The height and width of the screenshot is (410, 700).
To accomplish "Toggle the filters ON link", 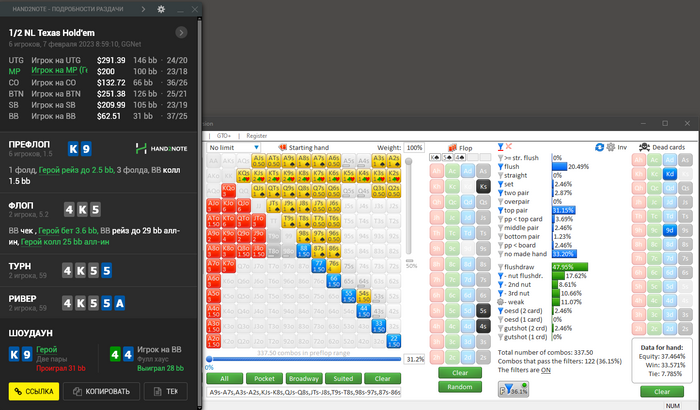I will pyautogui.click(x=546, y=370).
